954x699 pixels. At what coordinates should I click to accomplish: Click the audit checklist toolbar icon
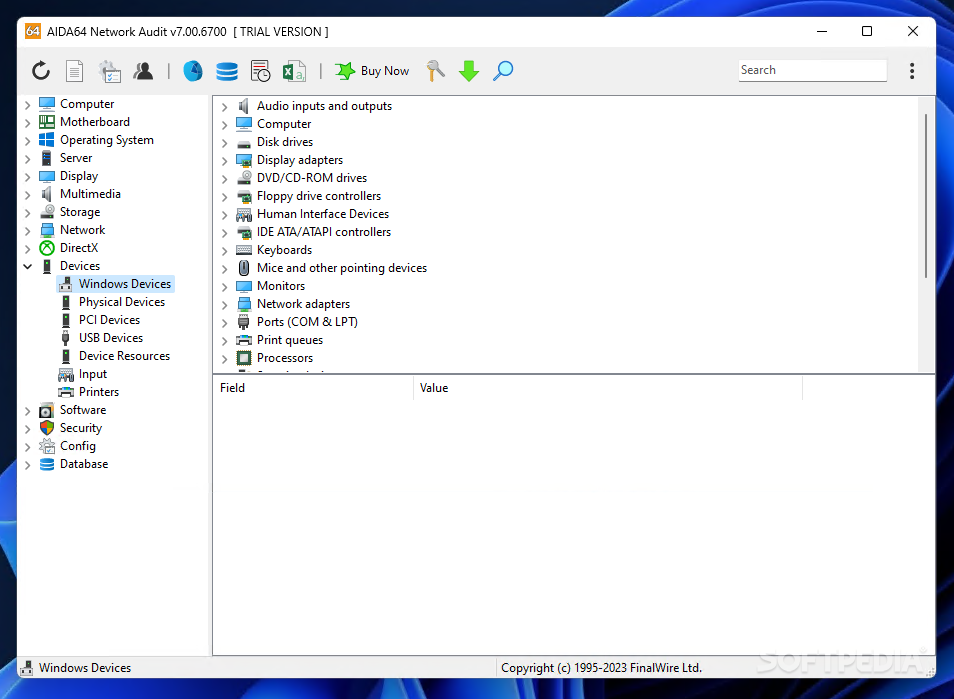(110, 71)
